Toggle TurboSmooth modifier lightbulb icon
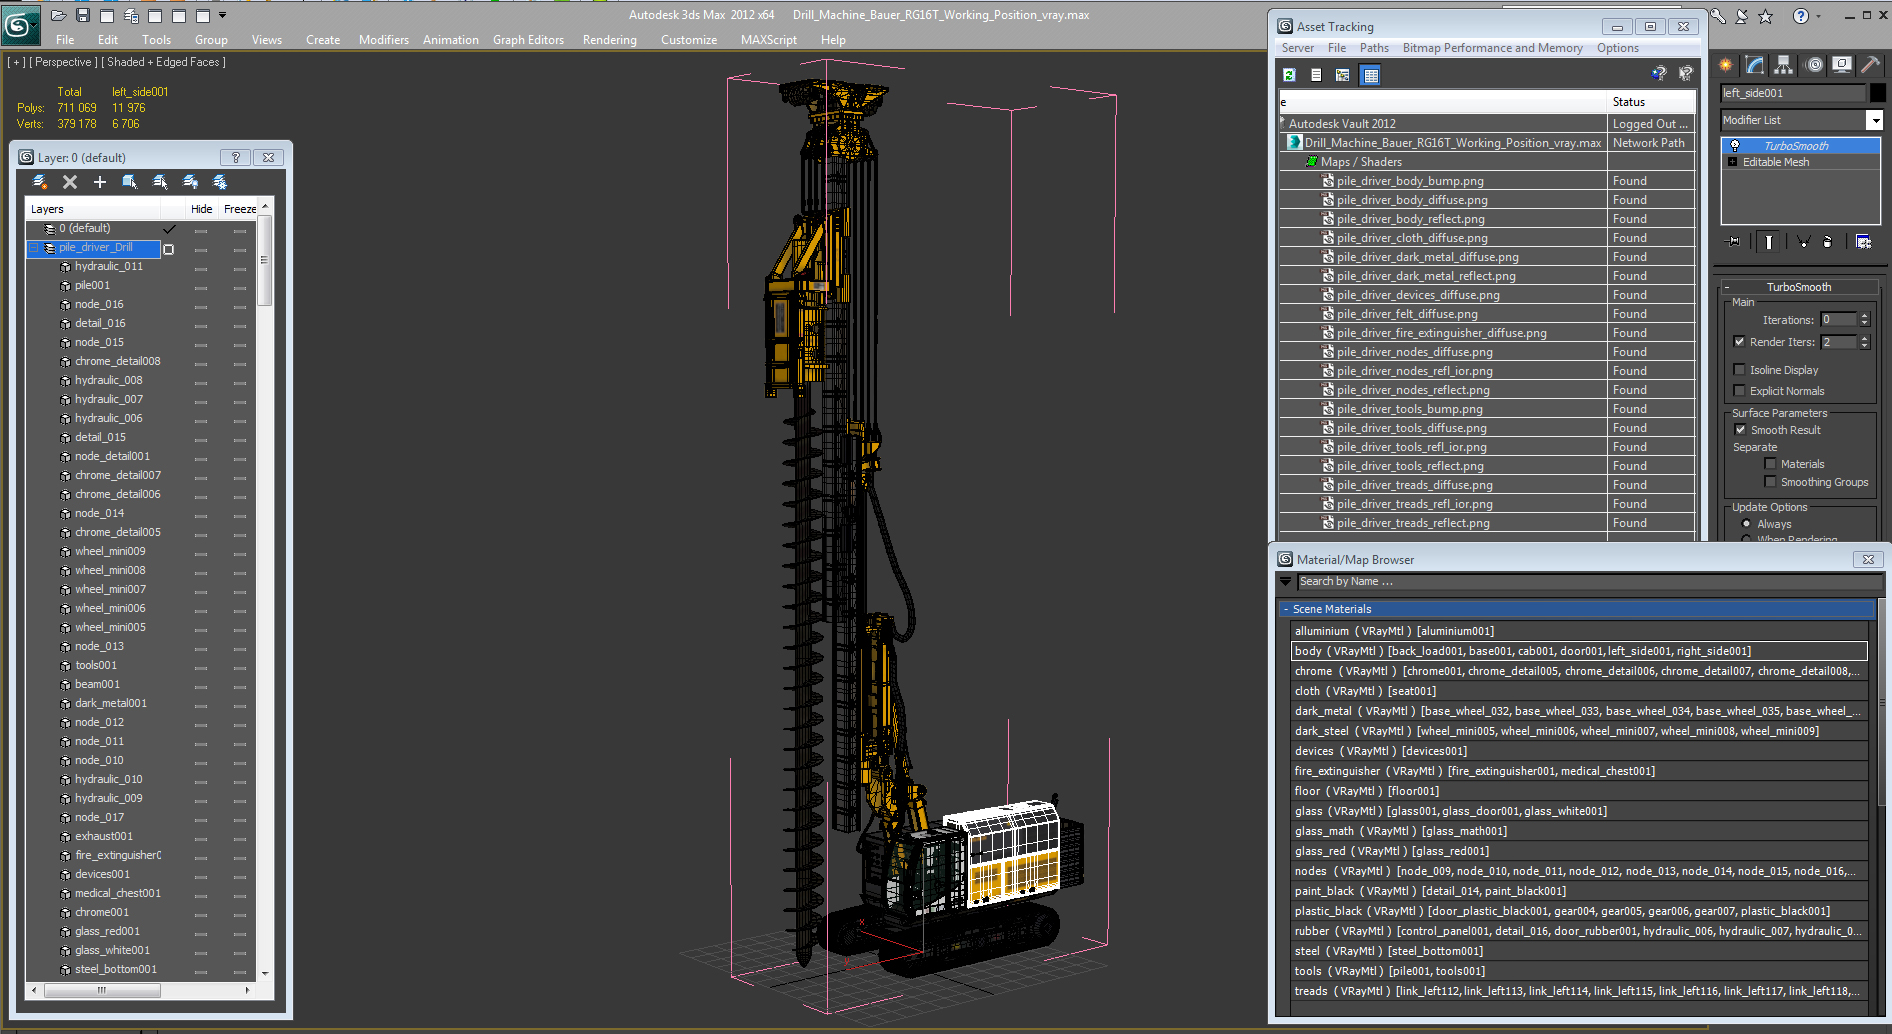Image resolution: width=1892 pixels, height=1034 pixels. click(1735, 146)
